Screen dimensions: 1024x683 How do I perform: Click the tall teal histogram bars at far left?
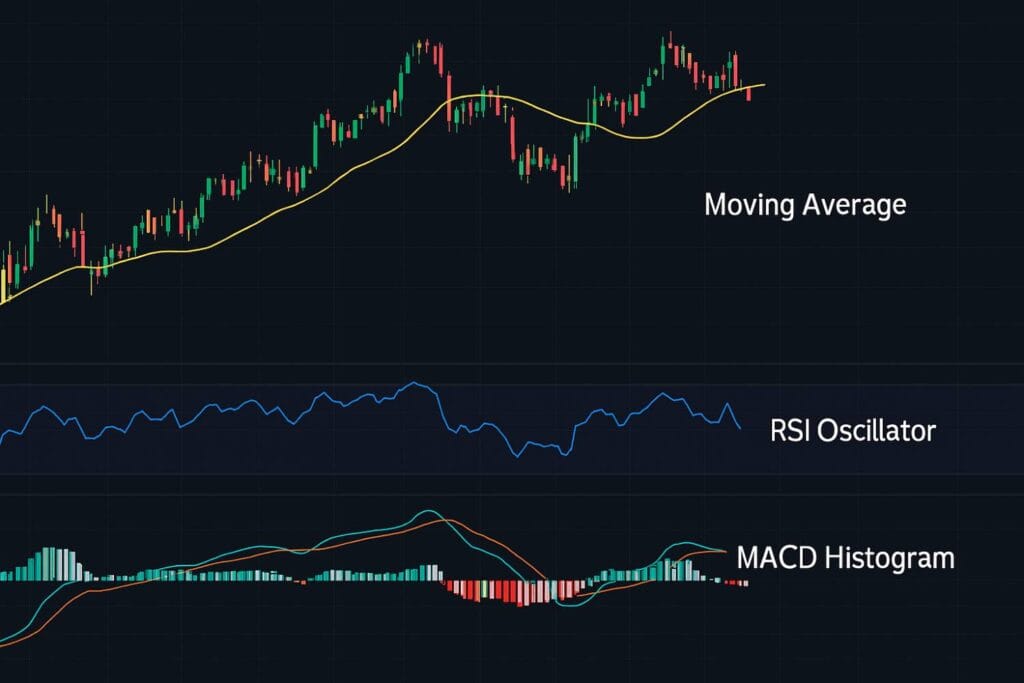[x=50, y=564]
